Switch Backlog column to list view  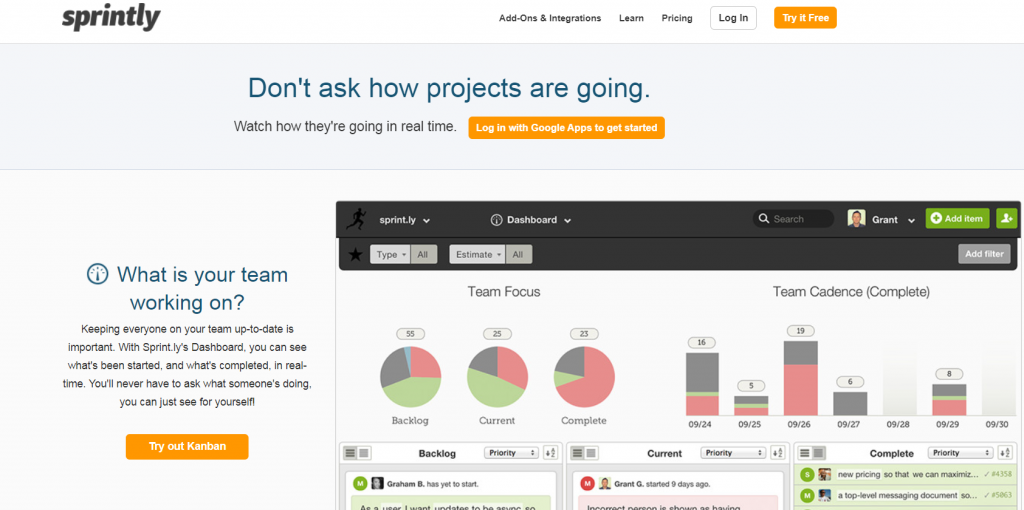click(x=350, y=453)
